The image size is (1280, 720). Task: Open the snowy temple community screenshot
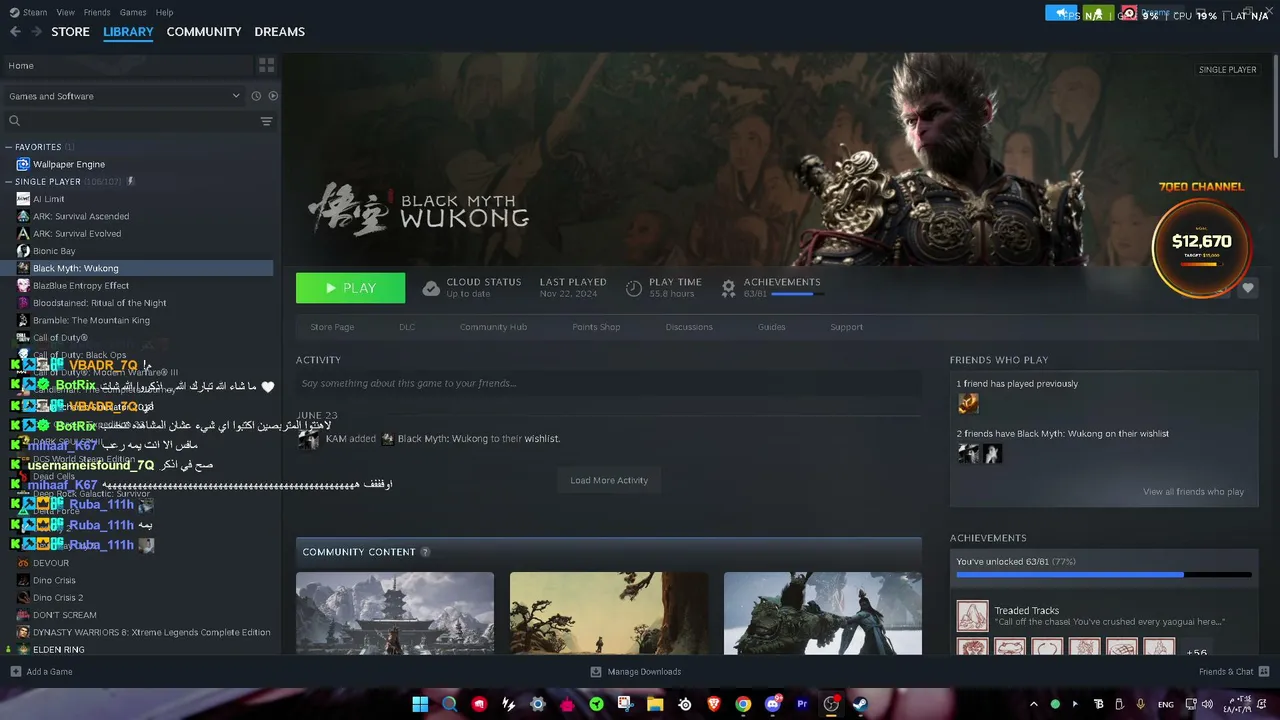point(395,613)
